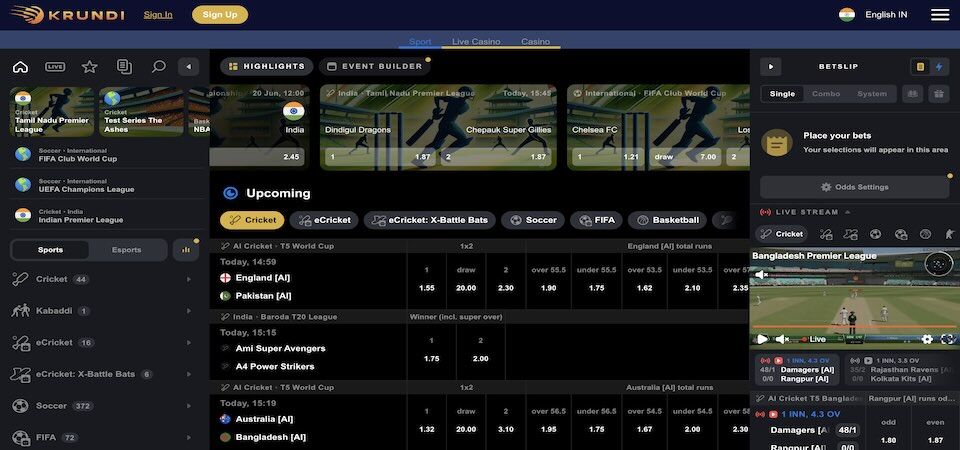
Task: Open the search magnifier icon
Action: pos(159,67)
